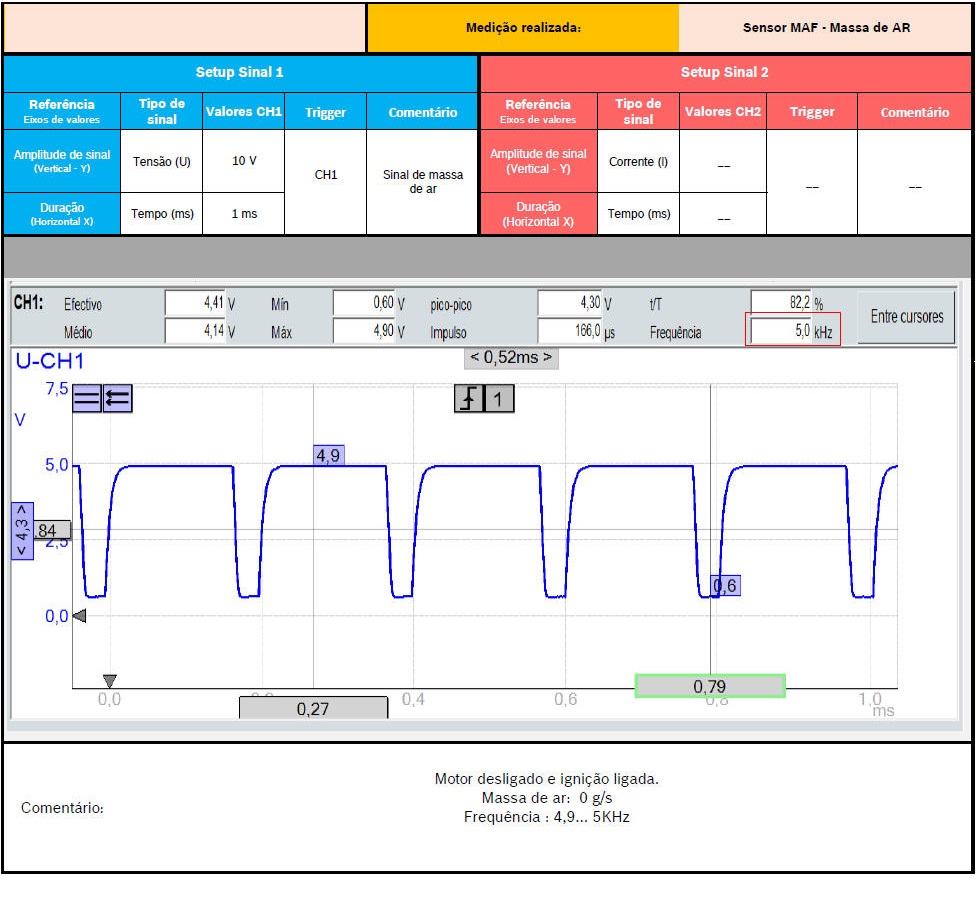This screenshot has width=978, height=909.
Task: Click the trigger time marker triangle
Action: pyautogui.click(x=110, y=681)
